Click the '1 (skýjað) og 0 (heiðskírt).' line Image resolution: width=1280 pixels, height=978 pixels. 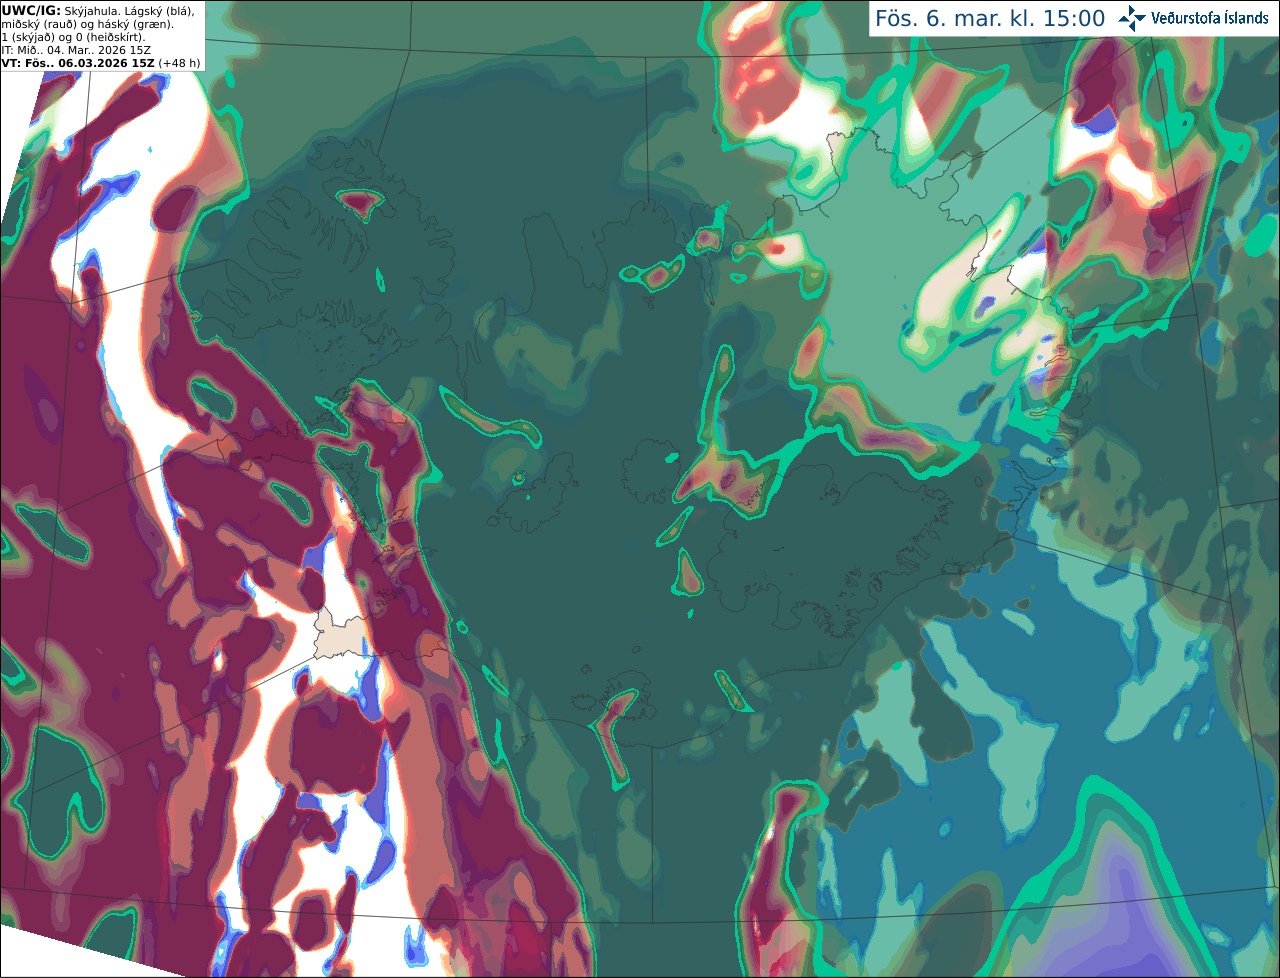click(x=73, y=37)
